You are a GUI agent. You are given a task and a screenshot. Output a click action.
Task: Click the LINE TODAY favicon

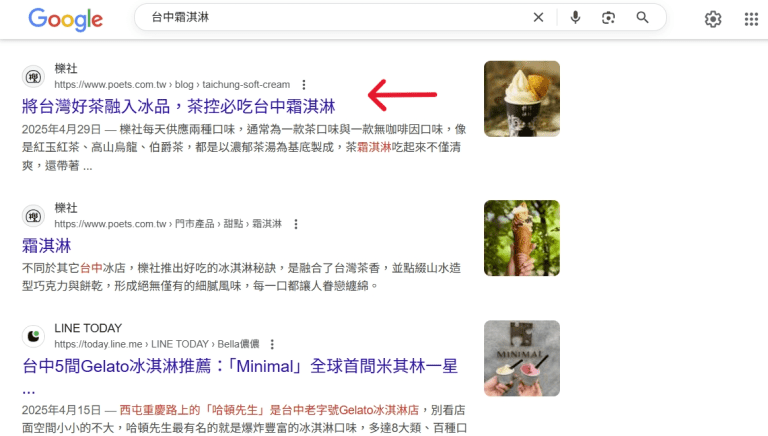pyautogui.click(x=33, y=336)
